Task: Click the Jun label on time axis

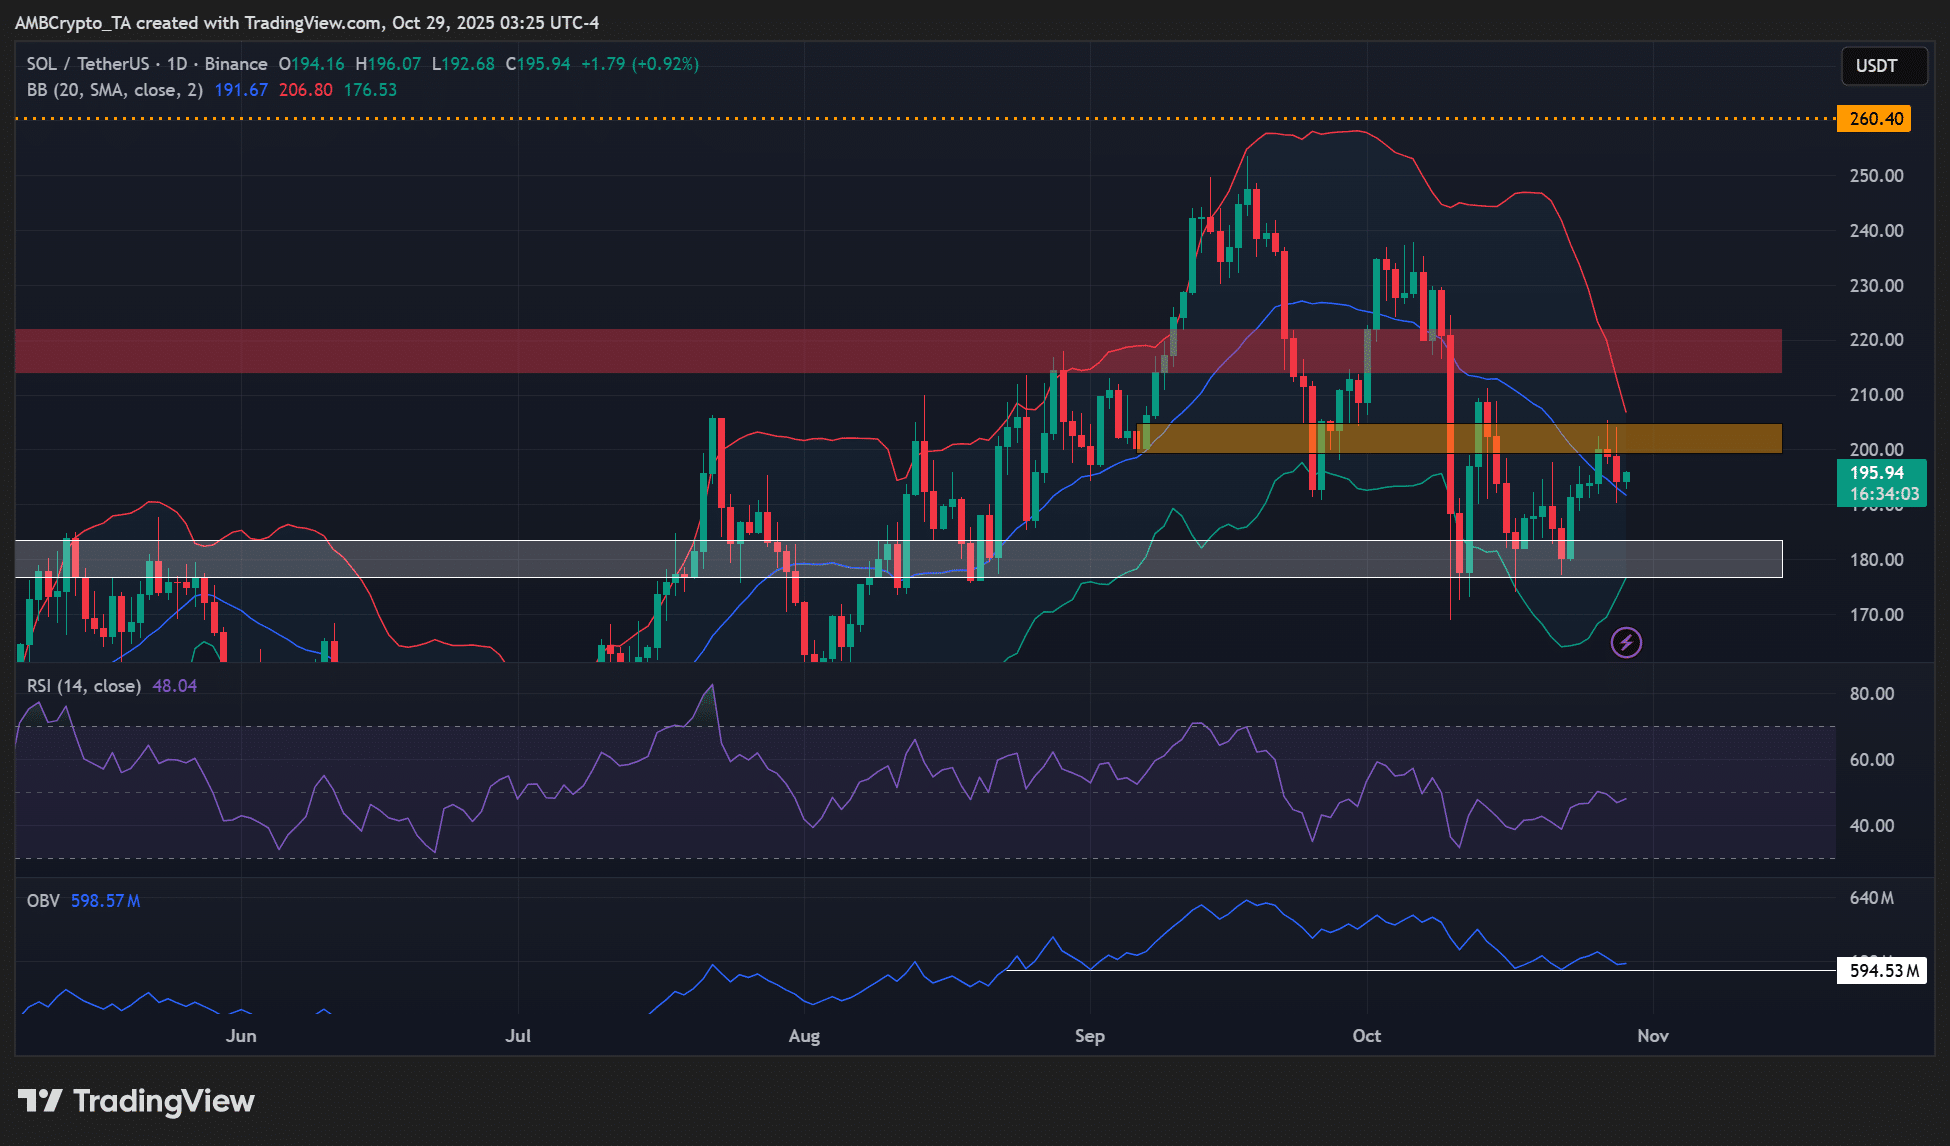Action: (241, 1036)
